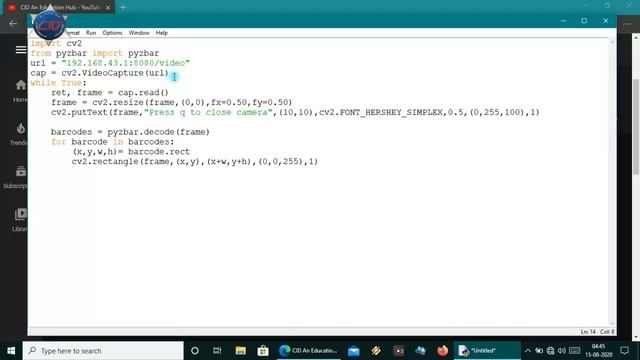640x360 pixels.
Task: Open Task View from taskbar
Action: tap(217, 351)
